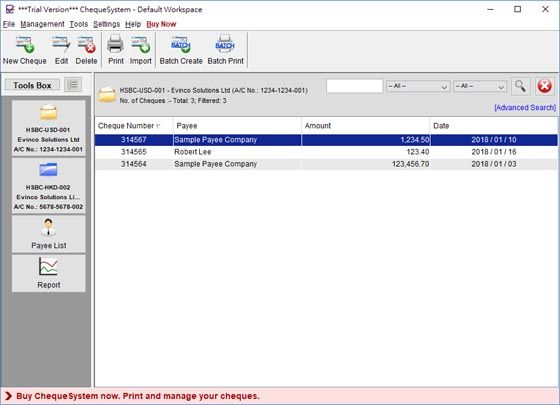Click the magnifier search button
The width and height of the screenshot is (560, 405).
click(520, 86)
